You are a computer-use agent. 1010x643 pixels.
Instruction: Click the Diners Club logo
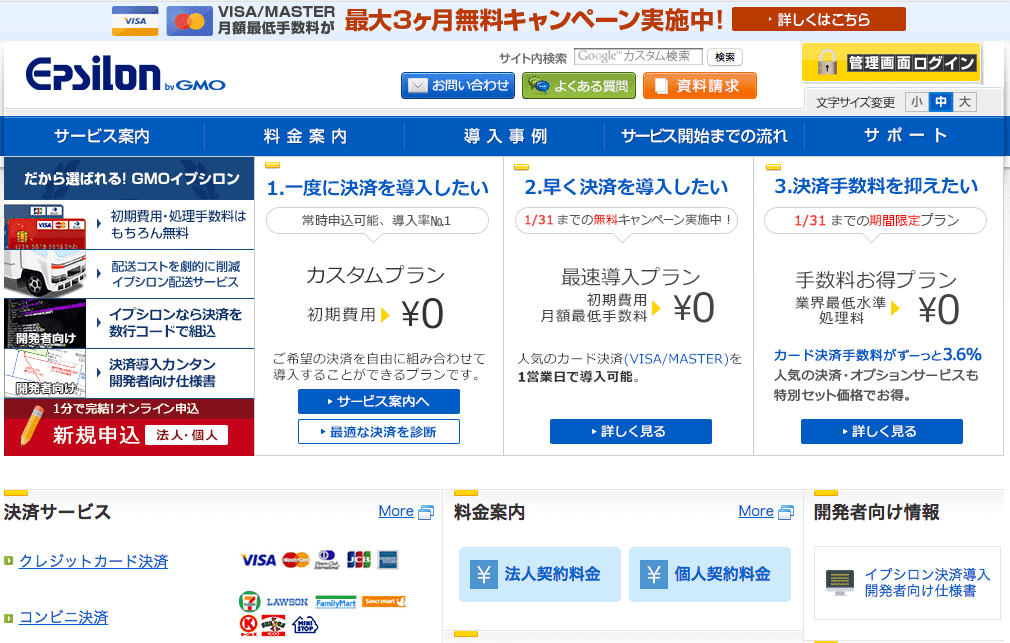click(327, 559)
